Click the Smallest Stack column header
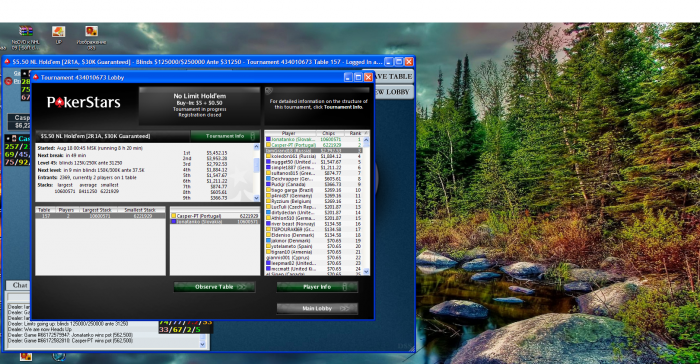The height and width of the screenshot is (364, 700). 140,209
